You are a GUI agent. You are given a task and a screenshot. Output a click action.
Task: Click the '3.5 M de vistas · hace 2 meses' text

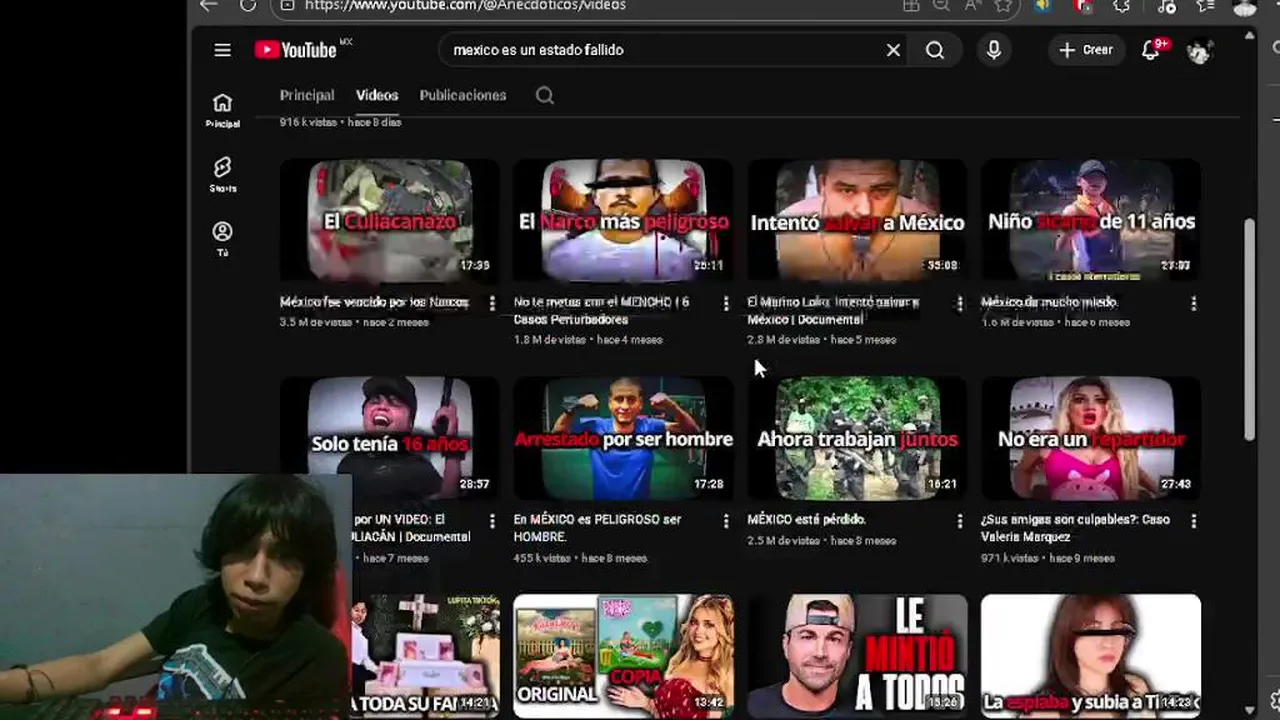(x=354, y=323)
